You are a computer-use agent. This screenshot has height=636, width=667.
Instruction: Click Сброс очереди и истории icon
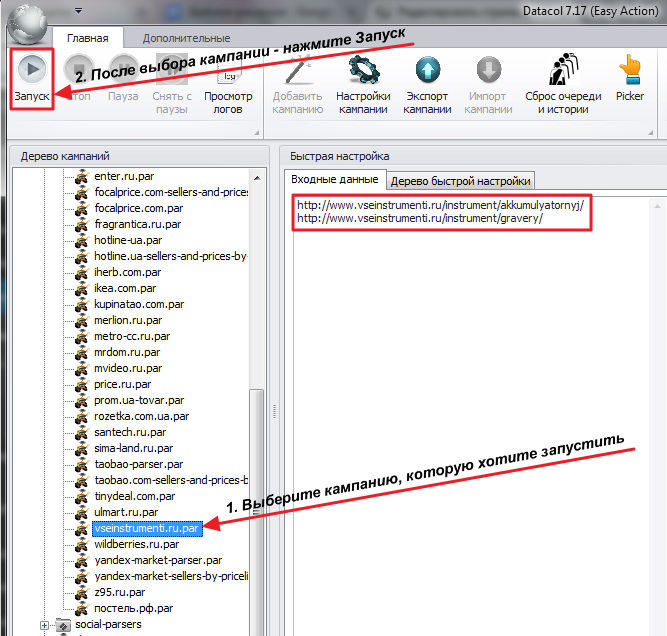point(563,69)
